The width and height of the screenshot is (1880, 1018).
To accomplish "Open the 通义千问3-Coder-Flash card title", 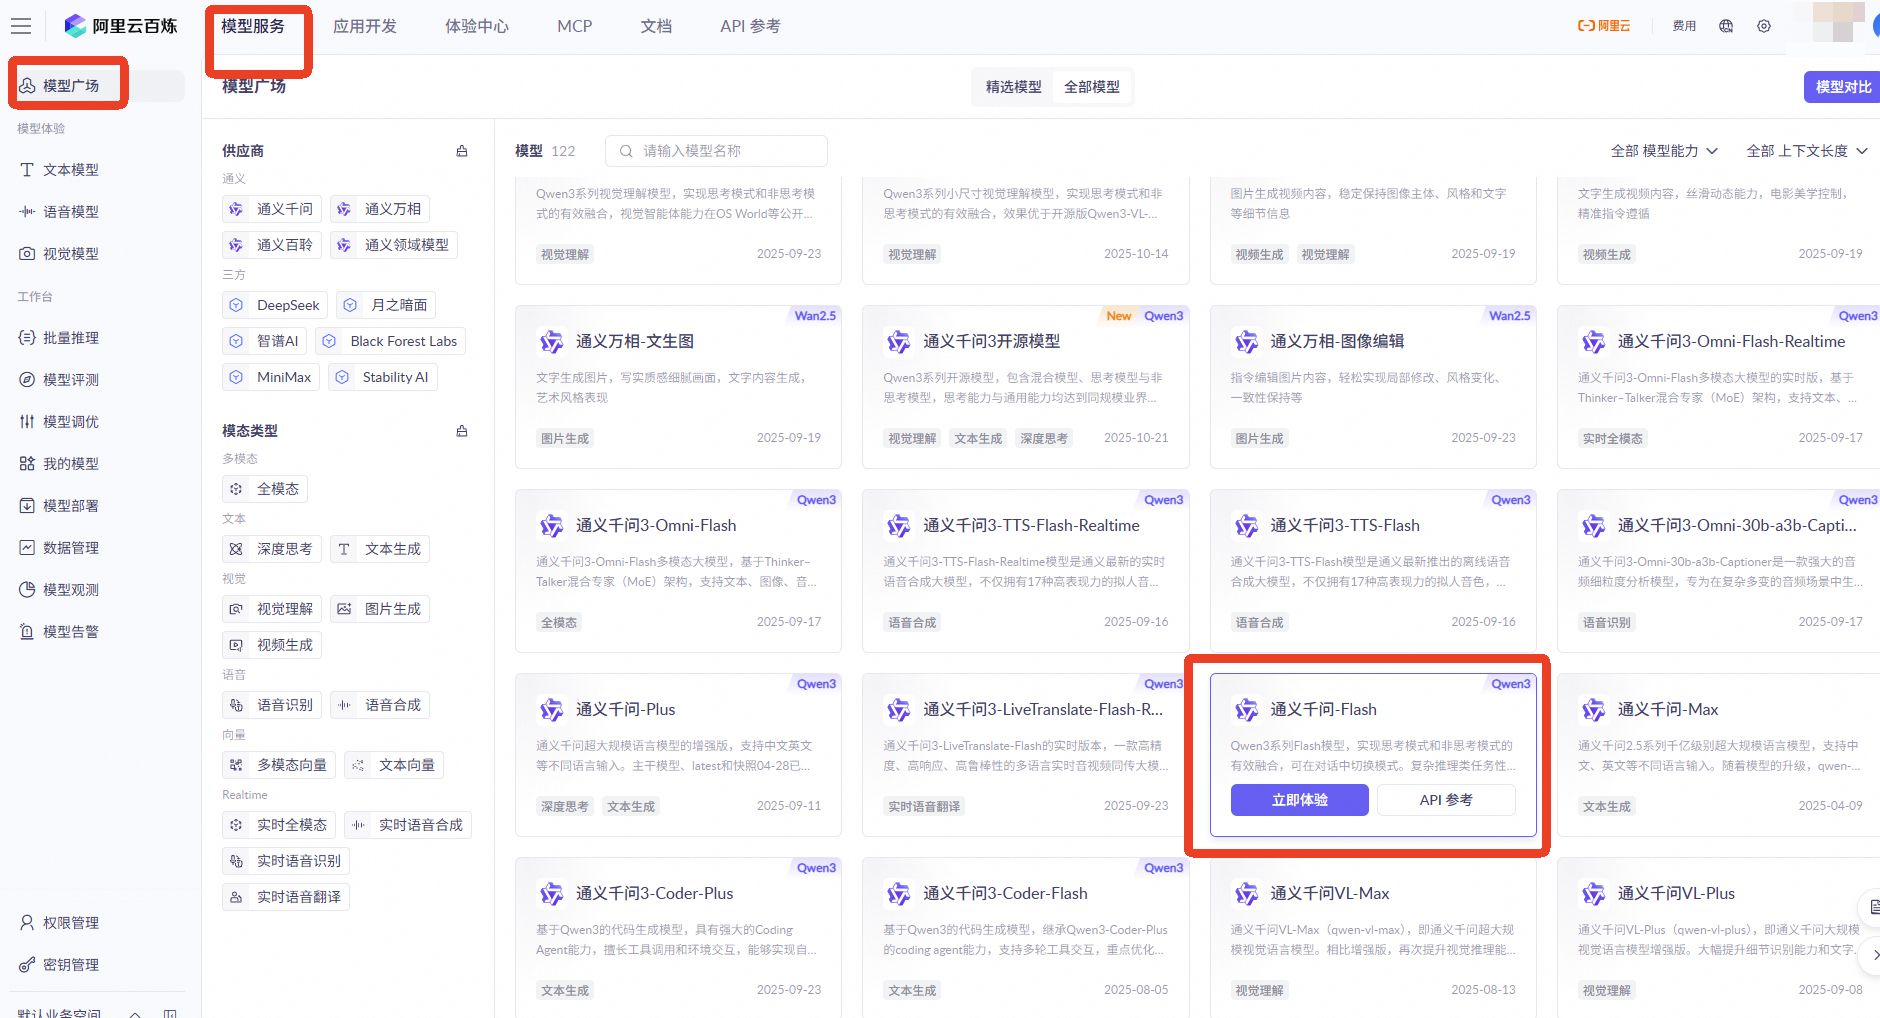I will pyautogui.click(x=1005, y=894).
